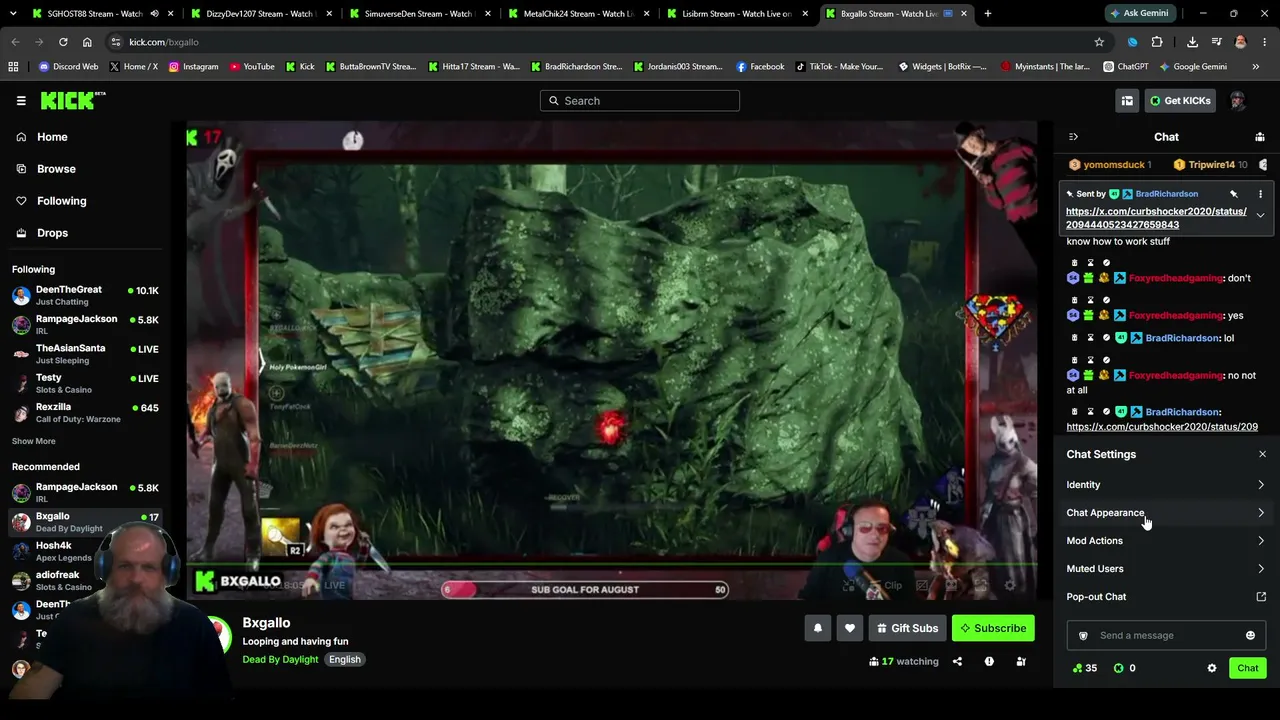Open Muted Users list
This screenshot has width=1280, height=720.
1166,569
